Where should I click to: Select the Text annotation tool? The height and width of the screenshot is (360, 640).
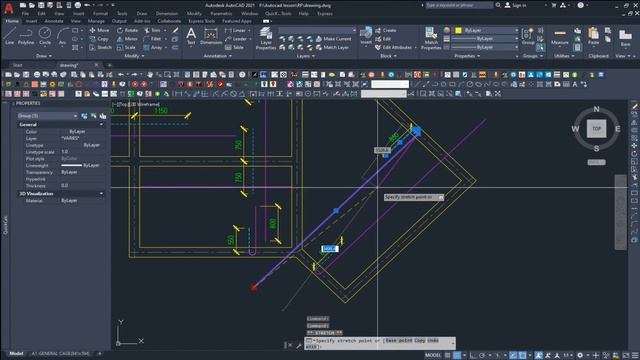click(191, 36)
